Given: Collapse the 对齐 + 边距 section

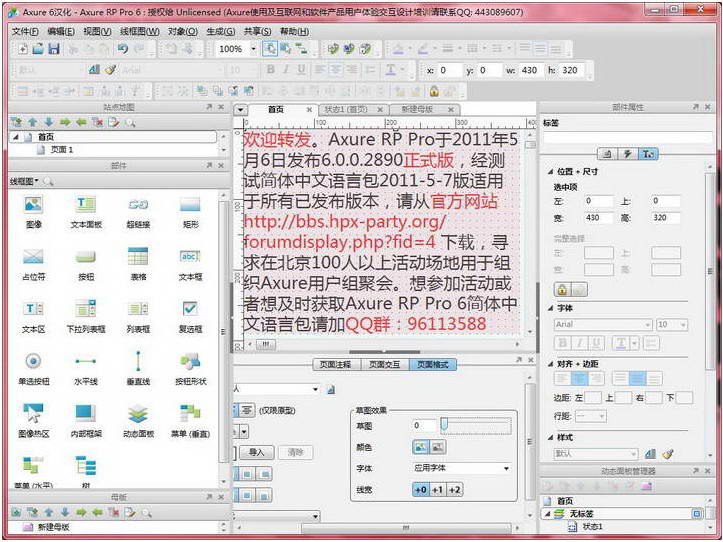Looking at the screenshot, I should [x=550, y=364].
